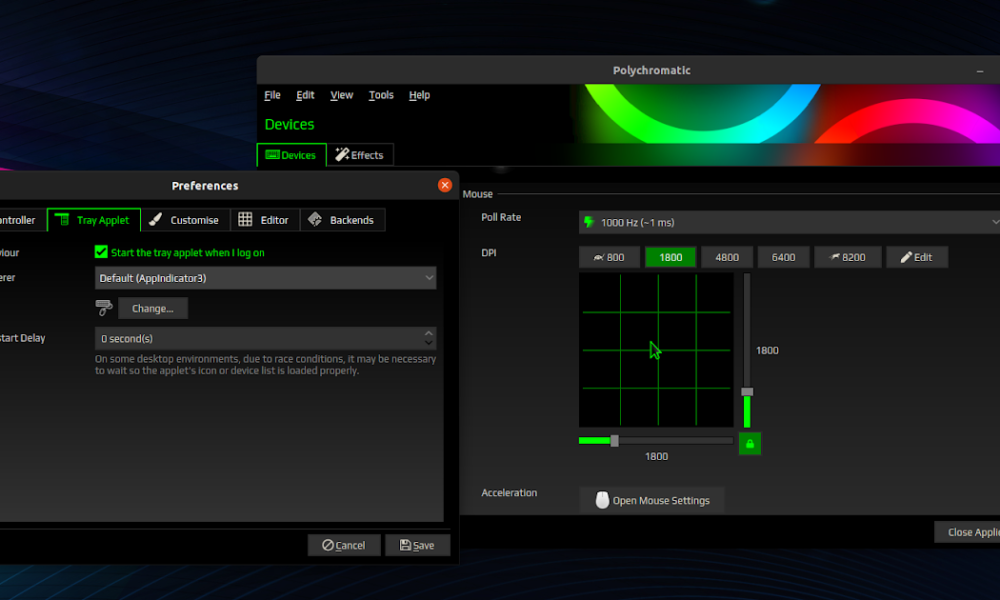Click the Change... icon button
1000x600 pixels.
tap(153, 309)
